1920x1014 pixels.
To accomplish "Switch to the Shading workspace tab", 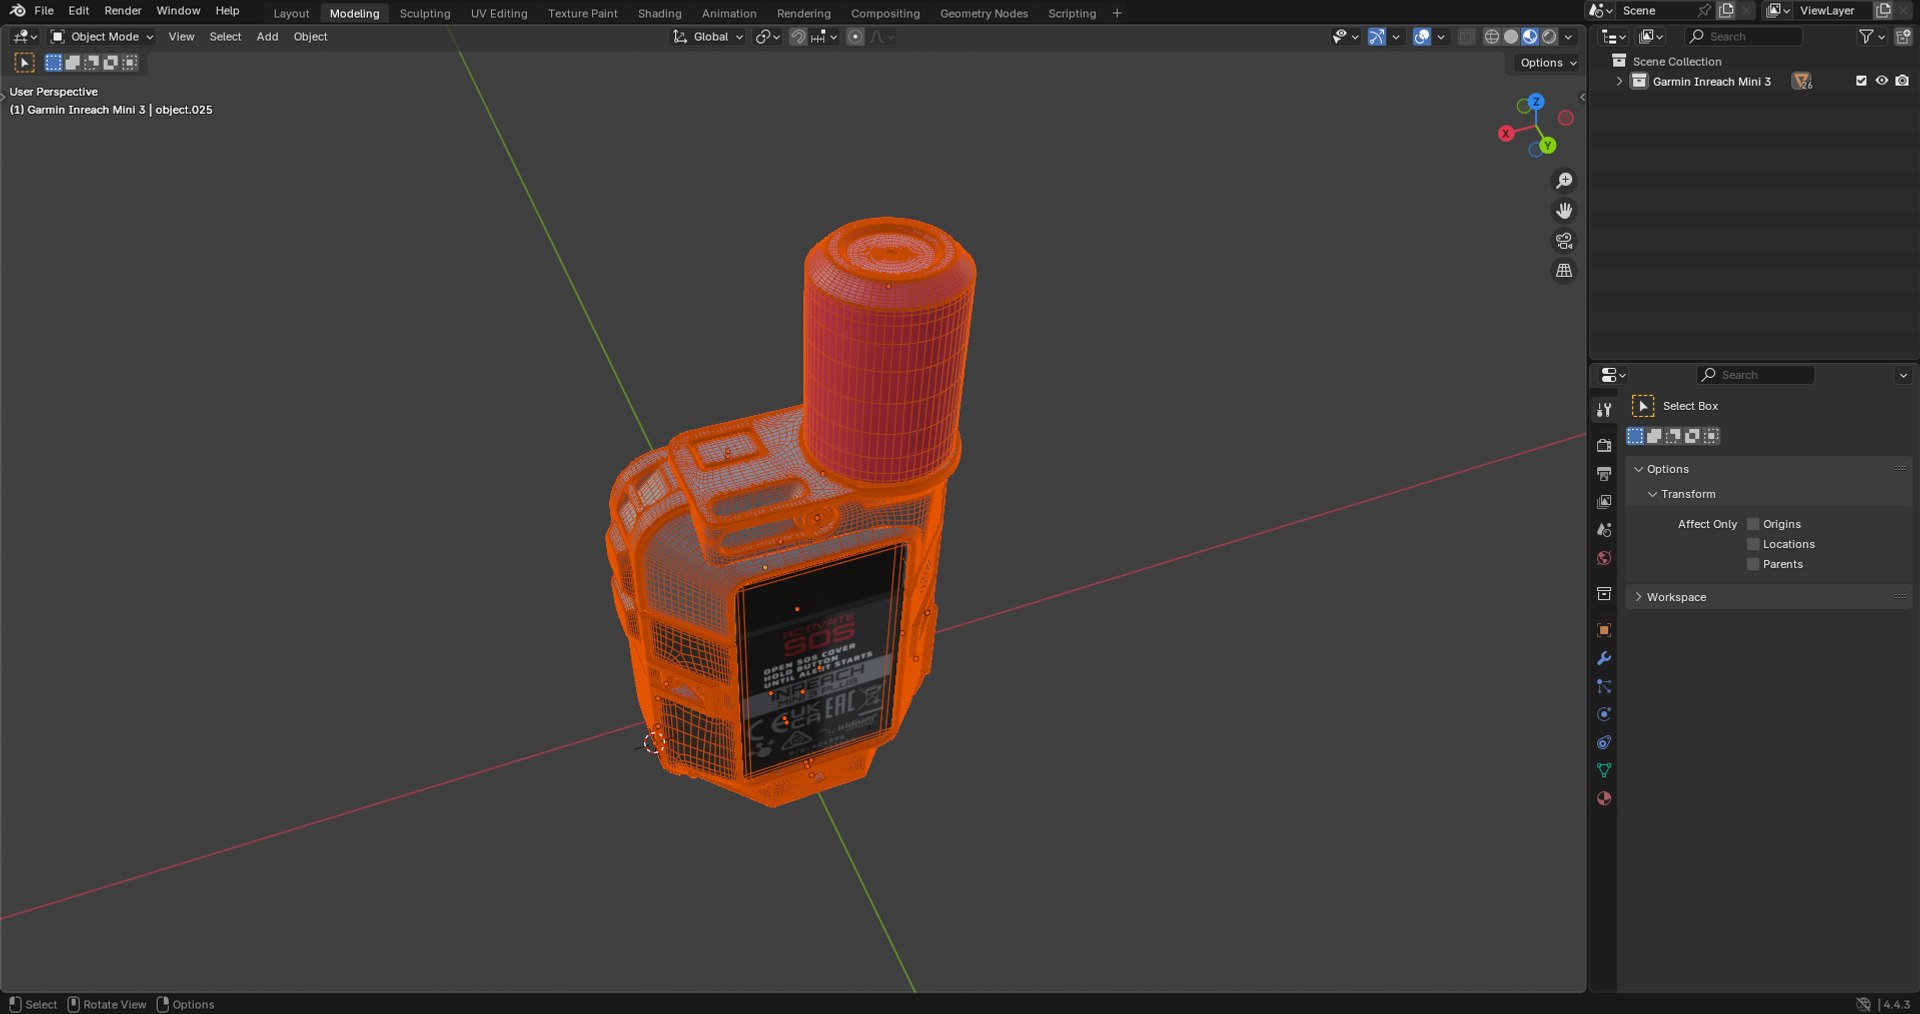I will point(660,13).
